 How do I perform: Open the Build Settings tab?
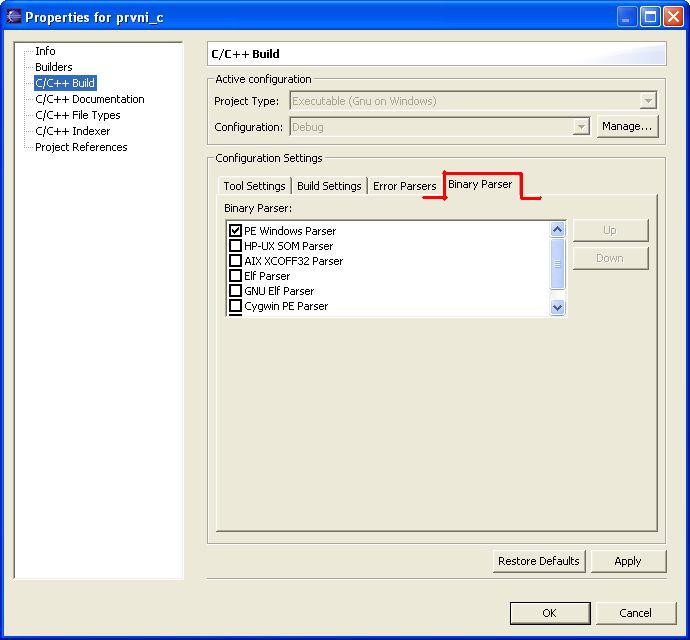tap(329, 186)
